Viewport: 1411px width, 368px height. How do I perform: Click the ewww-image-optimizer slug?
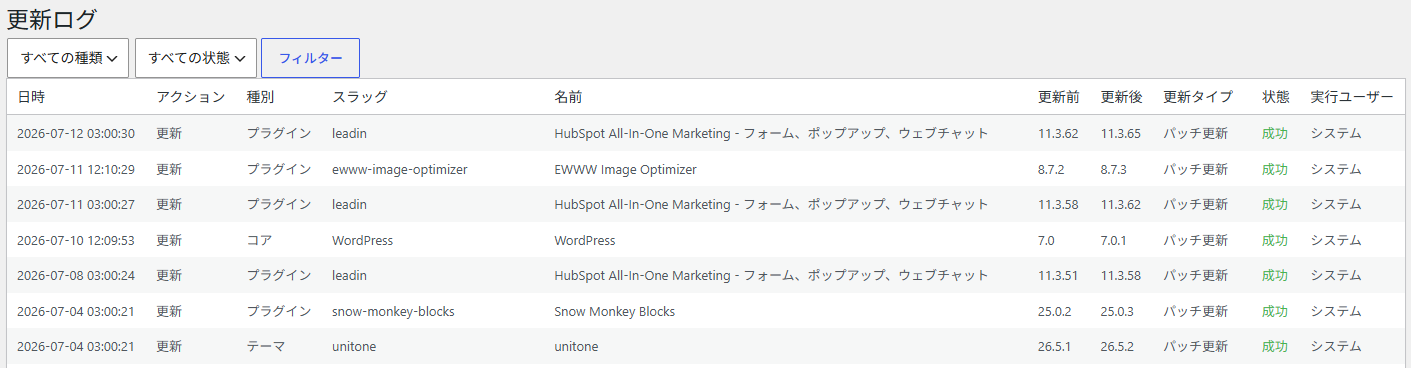[400, 169]
